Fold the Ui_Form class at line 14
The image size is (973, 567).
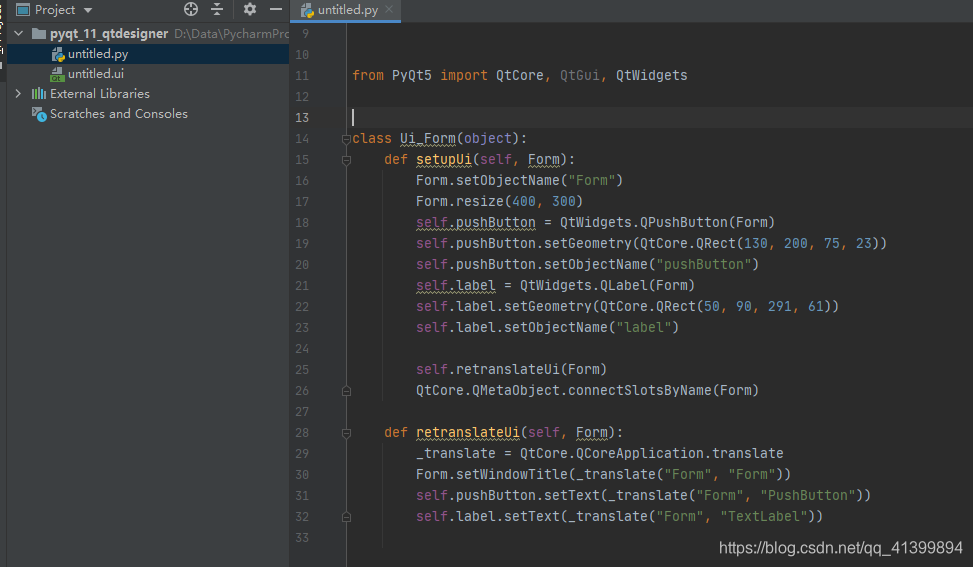click(346, 139)
